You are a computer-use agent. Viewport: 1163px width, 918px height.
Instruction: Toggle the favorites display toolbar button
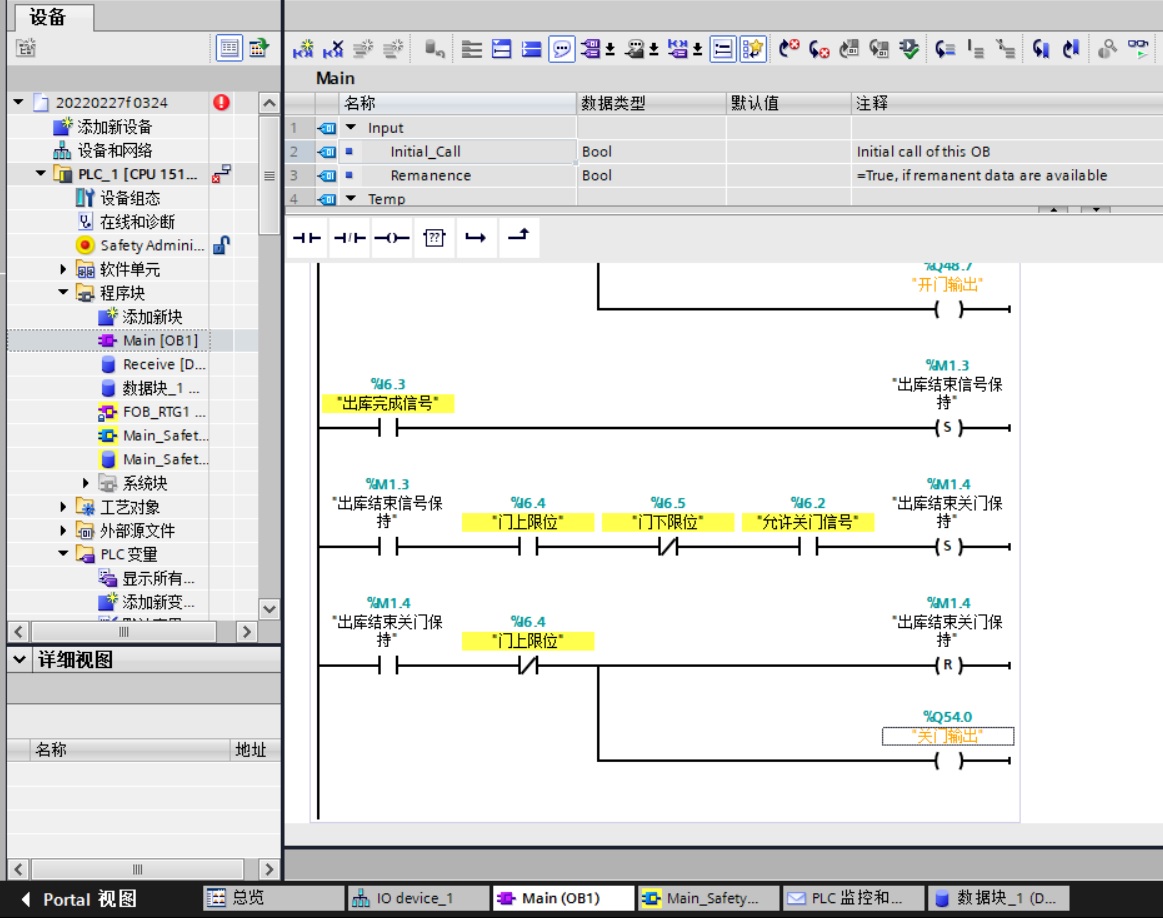(753, 48)
